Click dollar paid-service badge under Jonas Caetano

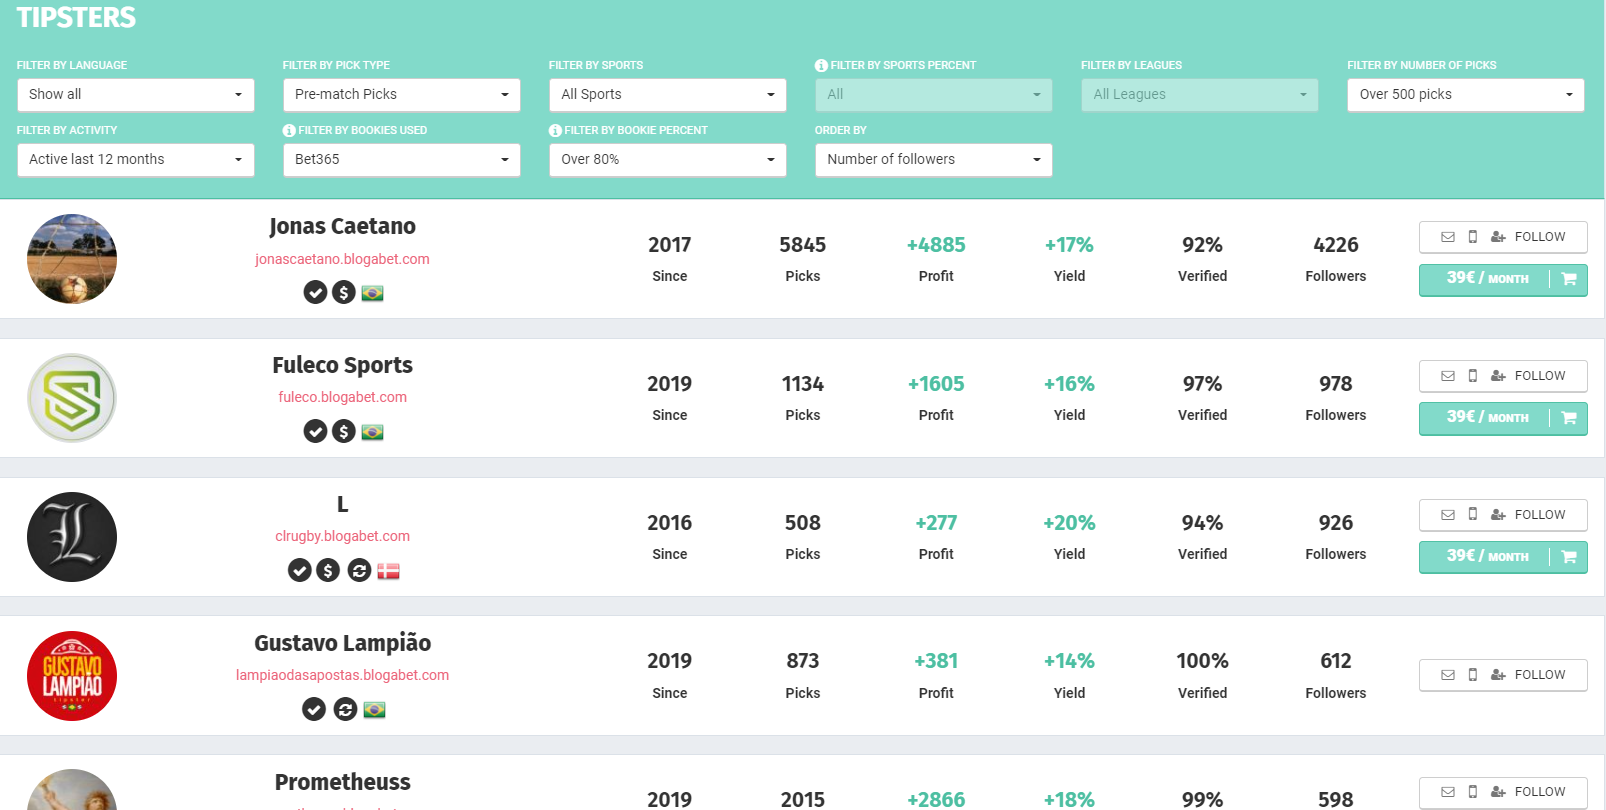[x=343, y=292]
